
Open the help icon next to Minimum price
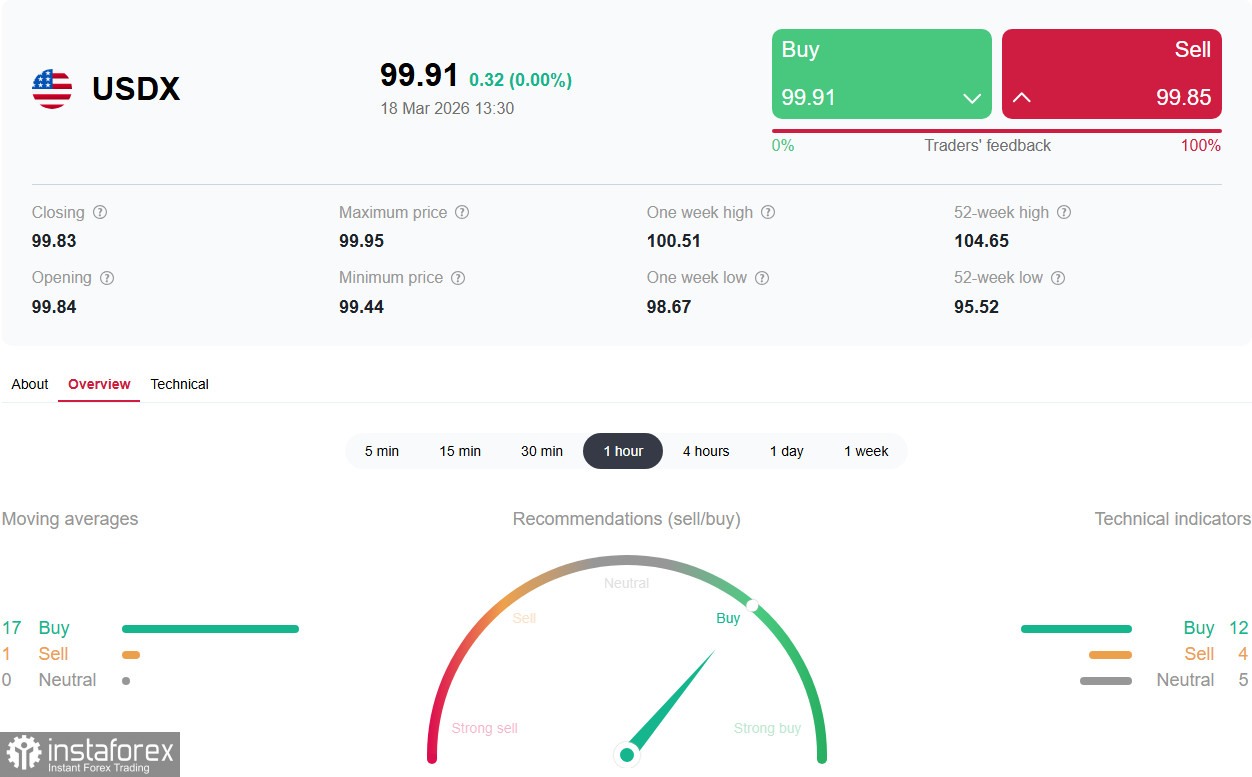tap(458, 278)
